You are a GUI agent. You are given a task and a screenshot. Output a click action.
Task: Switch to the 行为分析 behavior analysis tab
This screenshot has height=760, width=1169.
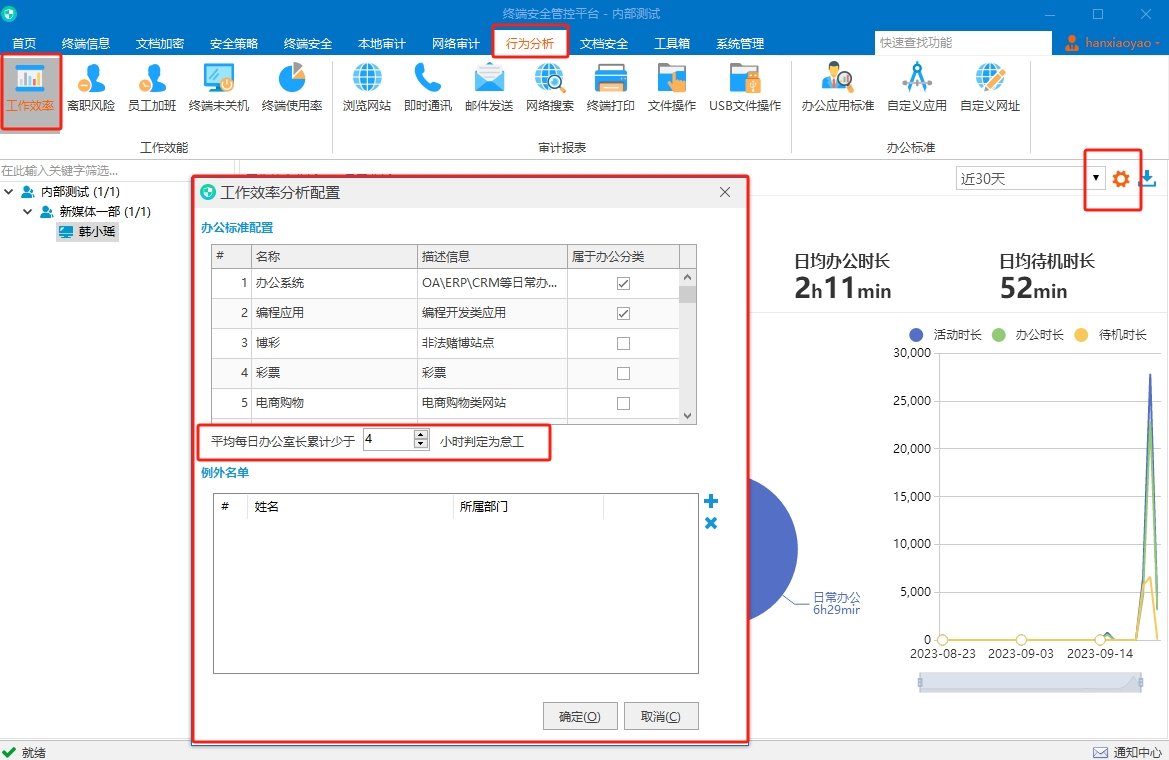click(529, 43)
